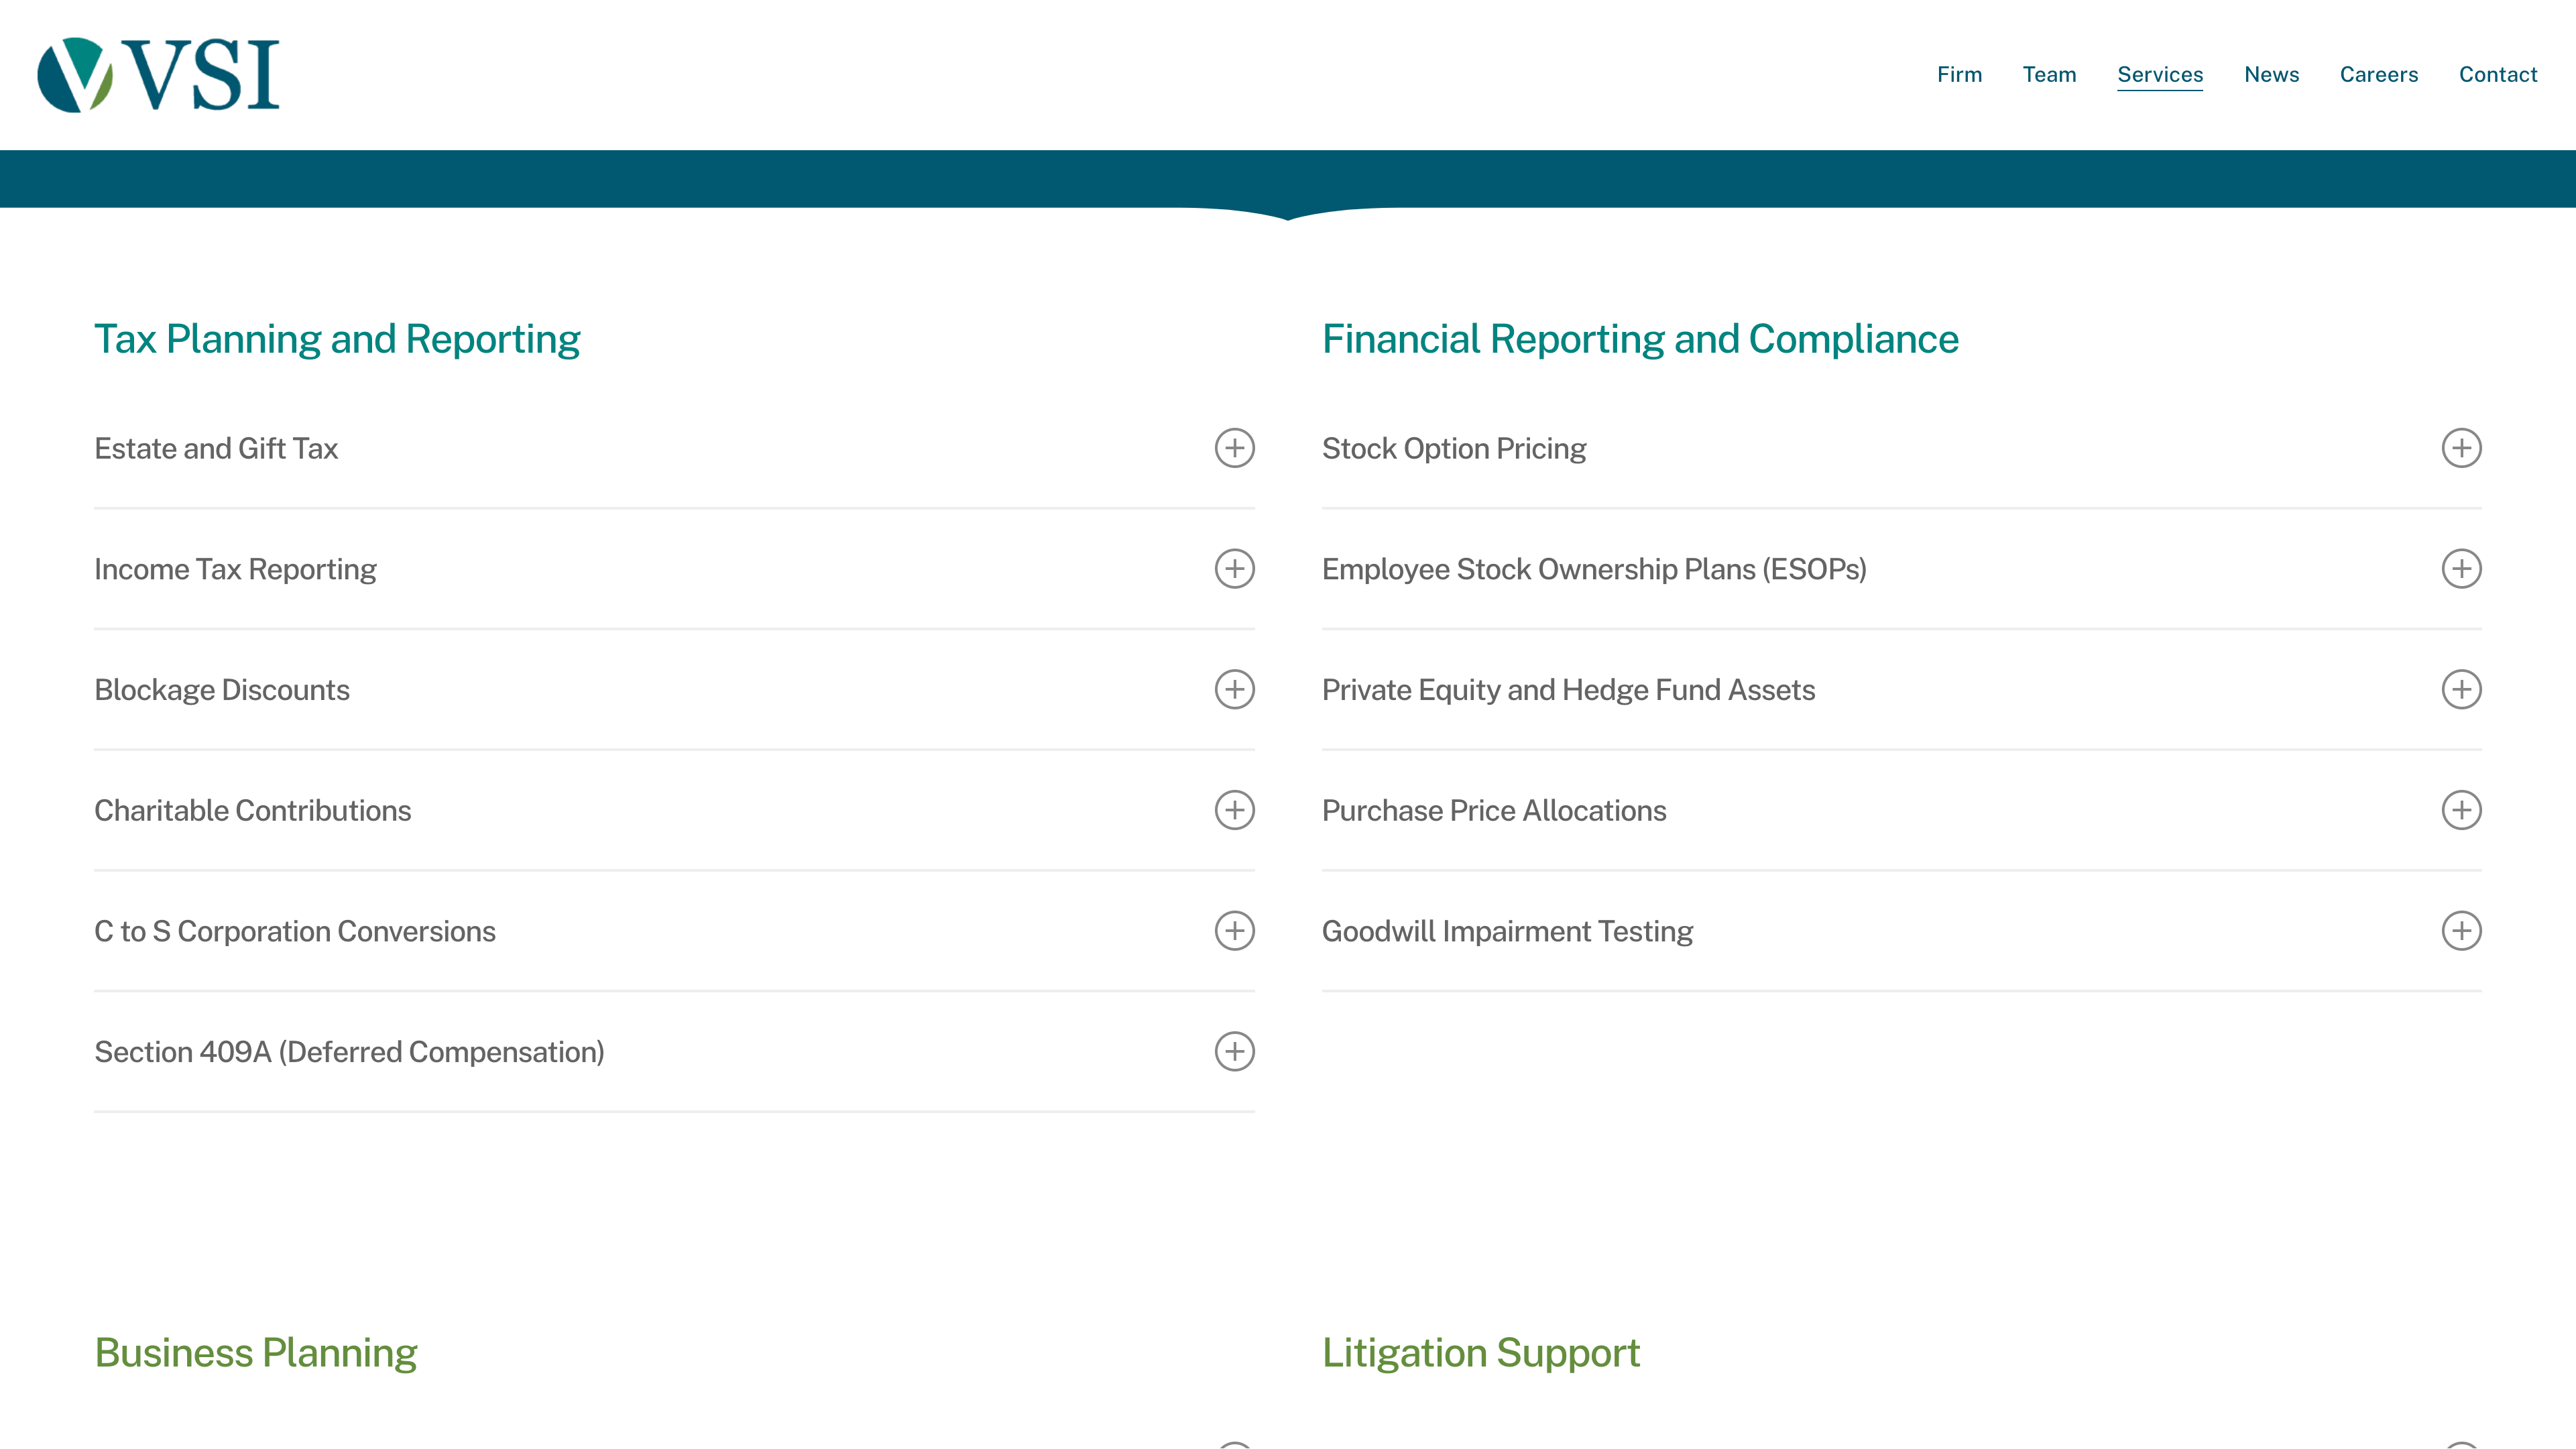Click plus icon beside Income Tax Reporting
The width and height of the screenshot is (2576, 1449).
click(1234, 569)
